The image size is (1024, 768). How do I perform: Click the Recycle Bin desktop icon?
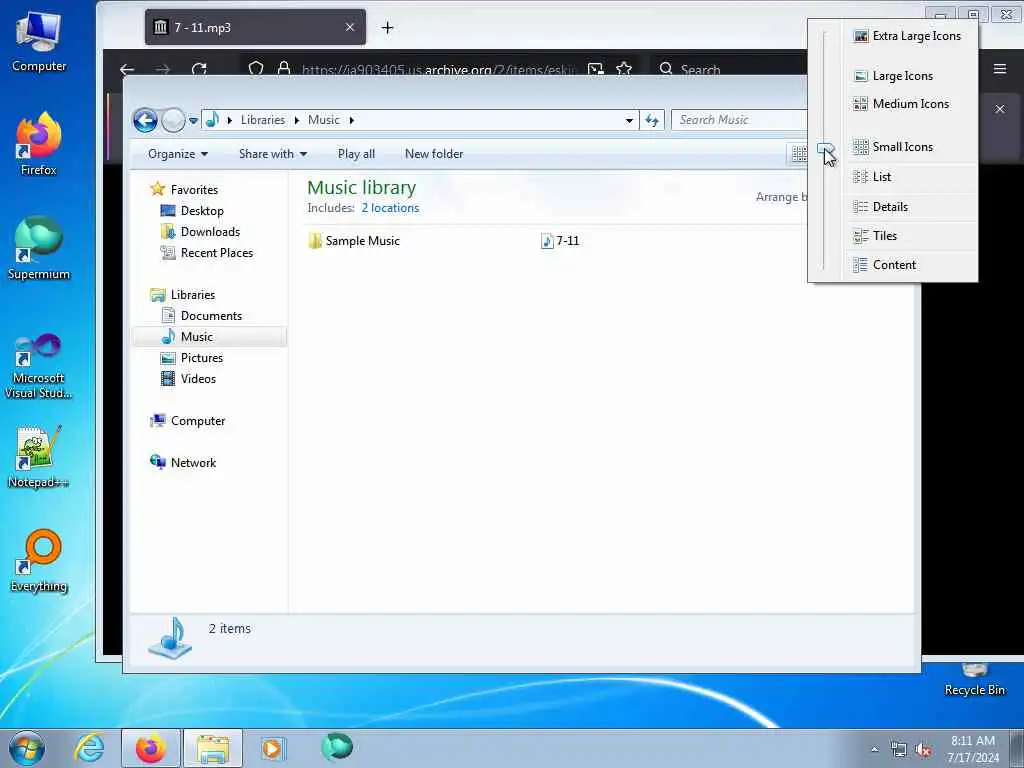(974, 679)
